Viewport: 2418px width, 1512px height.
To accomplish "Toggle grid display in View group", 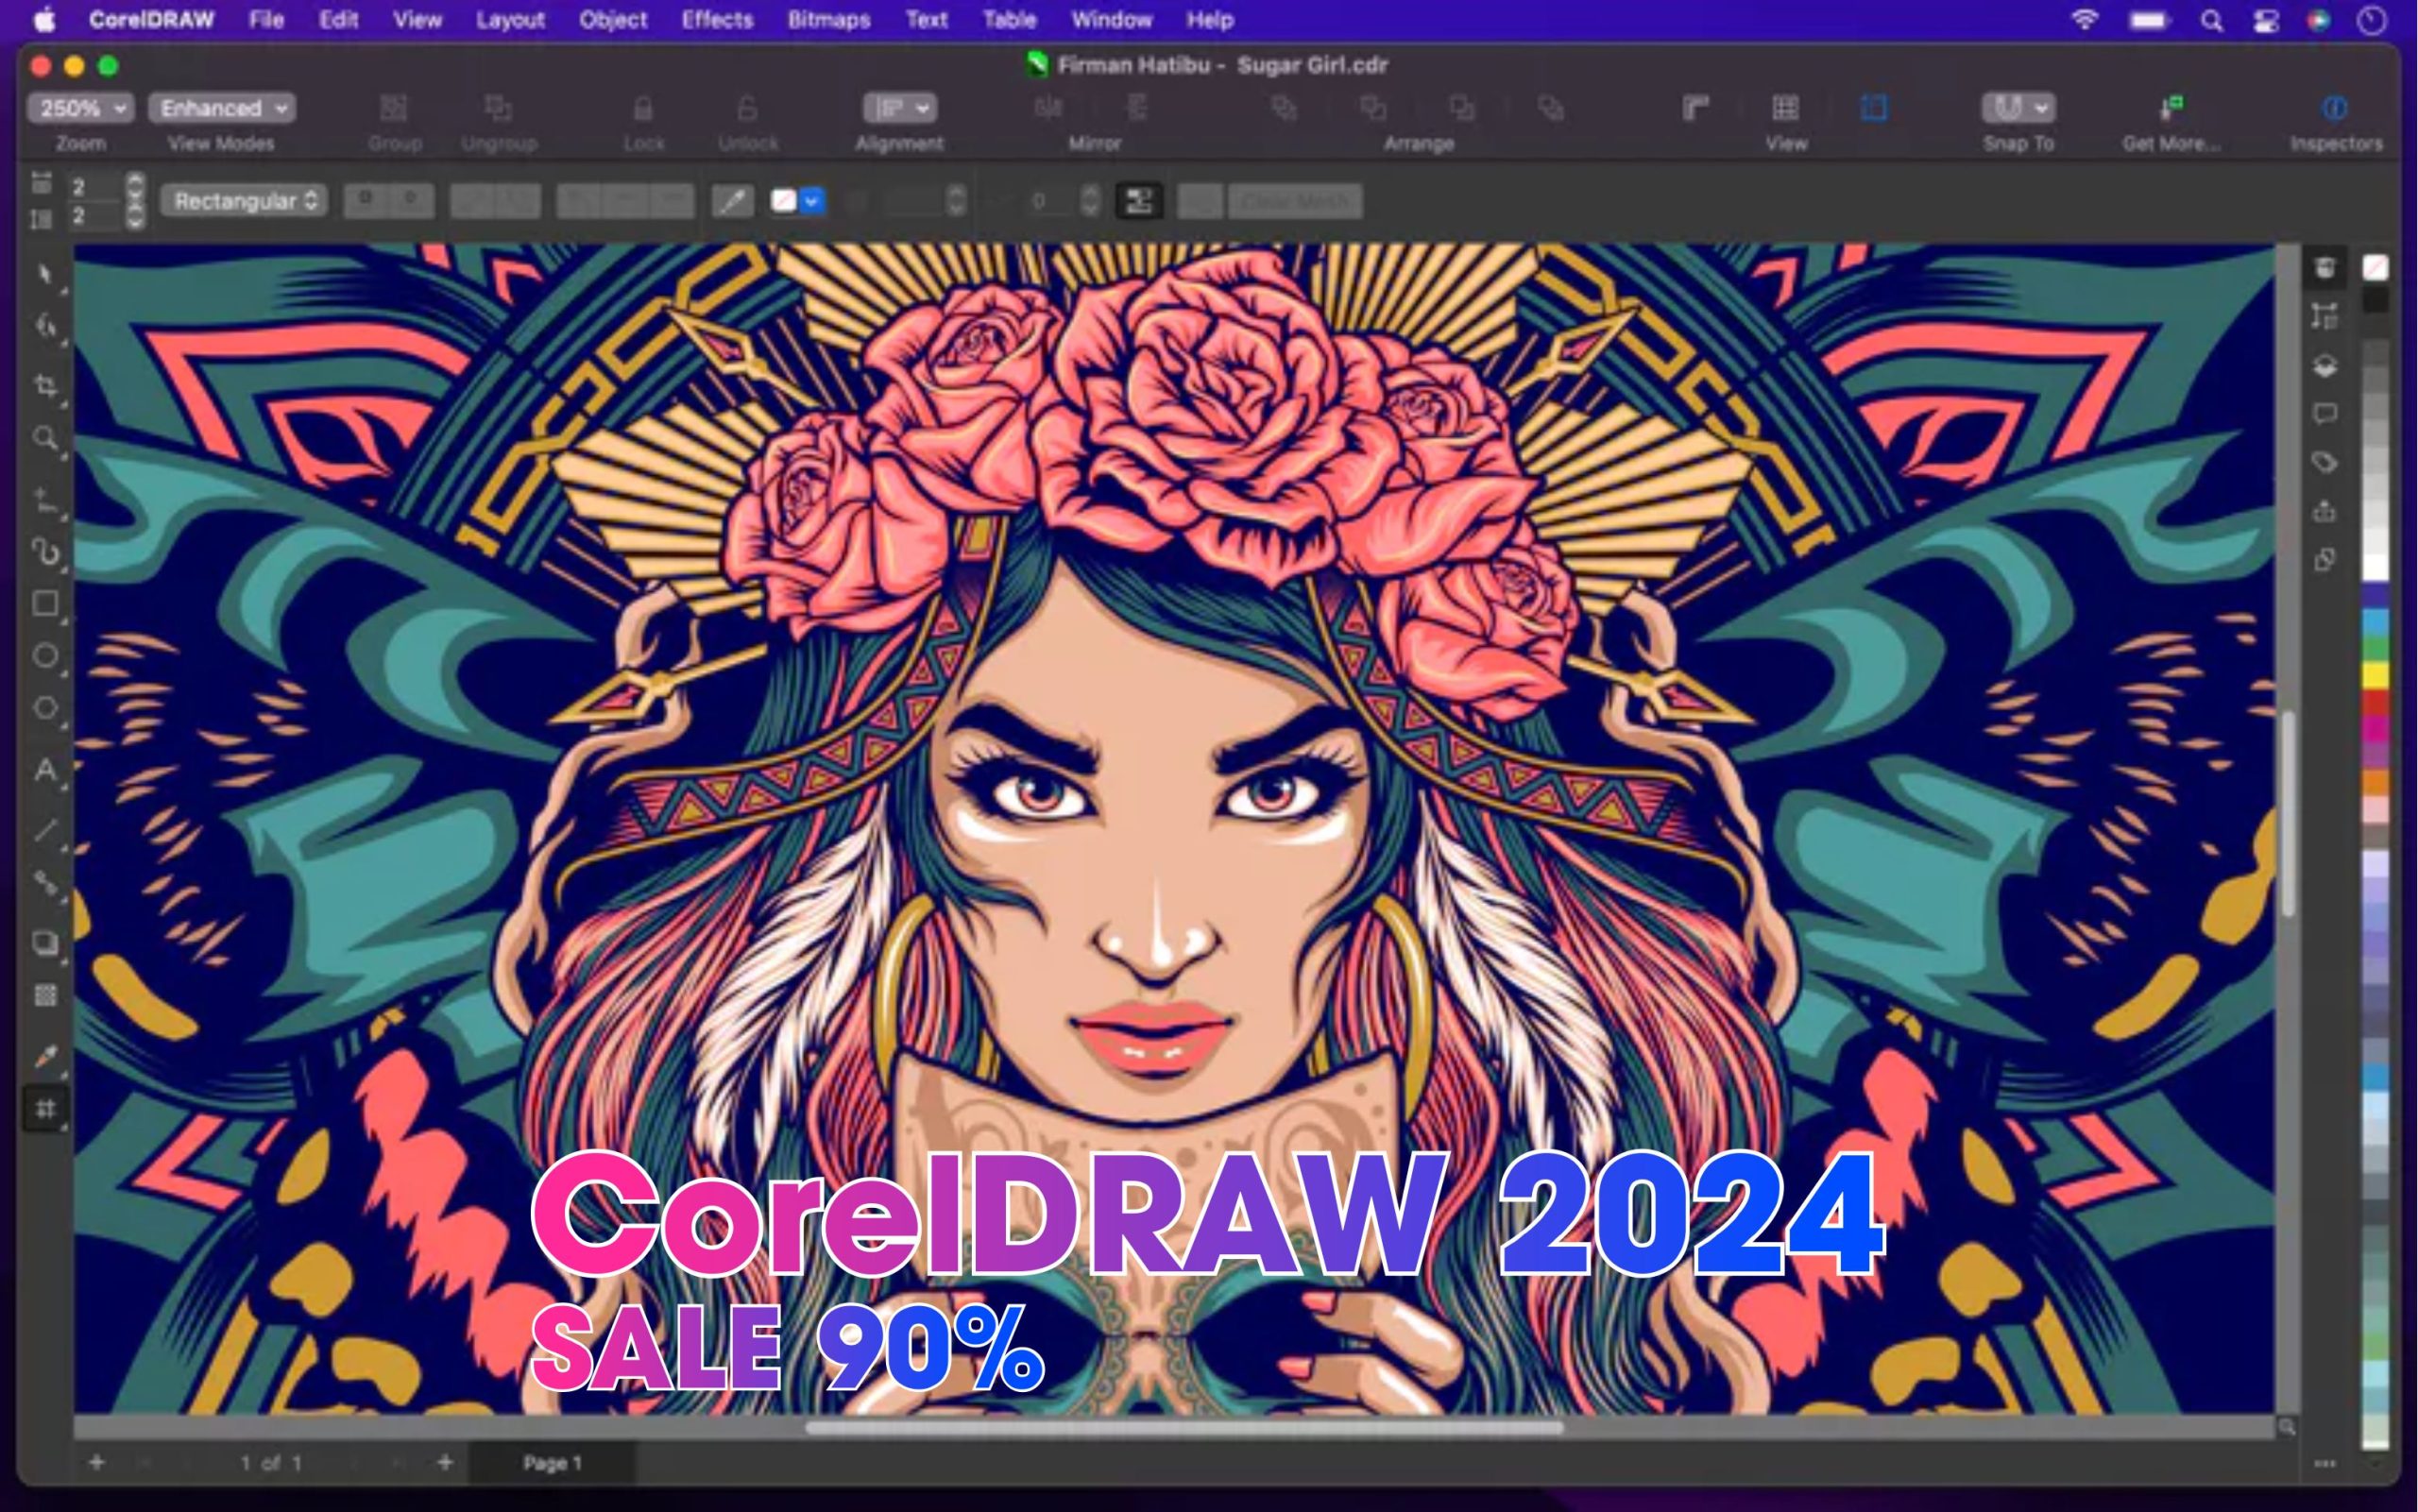I will pos(1785,107).
